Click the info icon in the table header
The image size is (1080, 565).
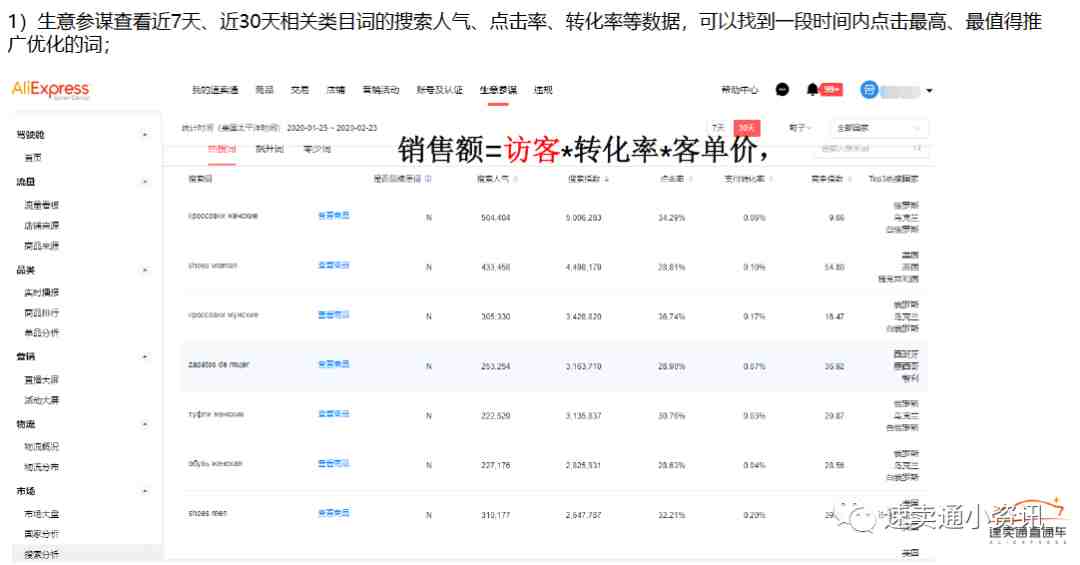(428, 179)
